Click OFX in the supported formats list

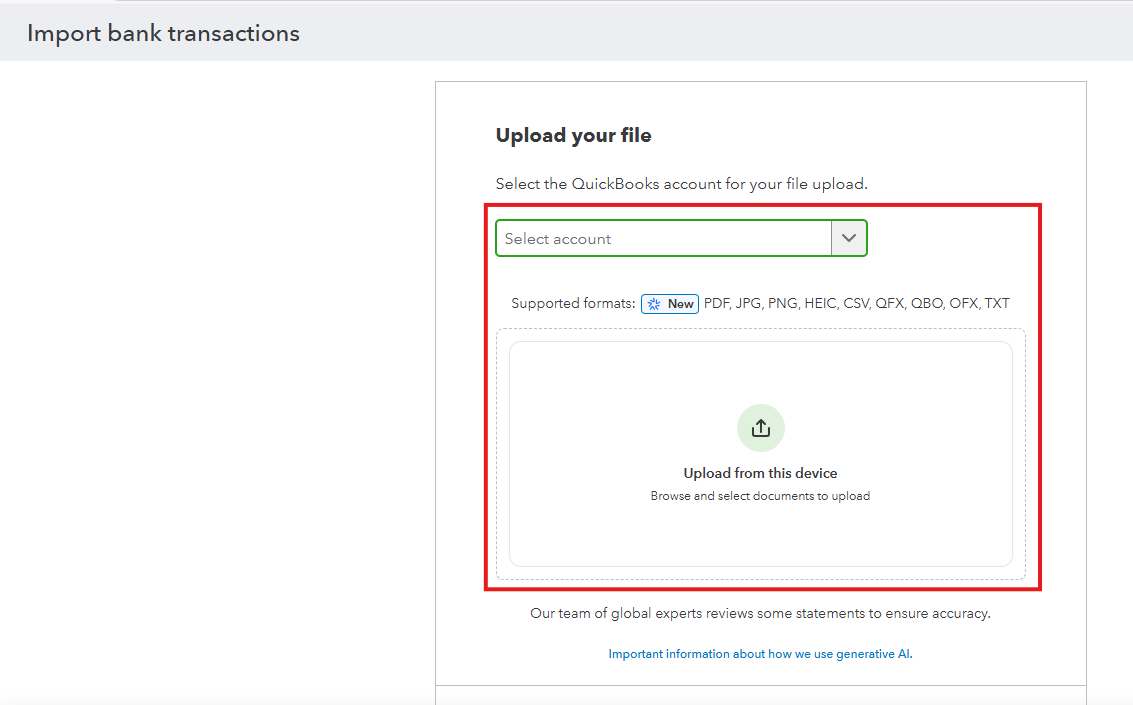964,303
